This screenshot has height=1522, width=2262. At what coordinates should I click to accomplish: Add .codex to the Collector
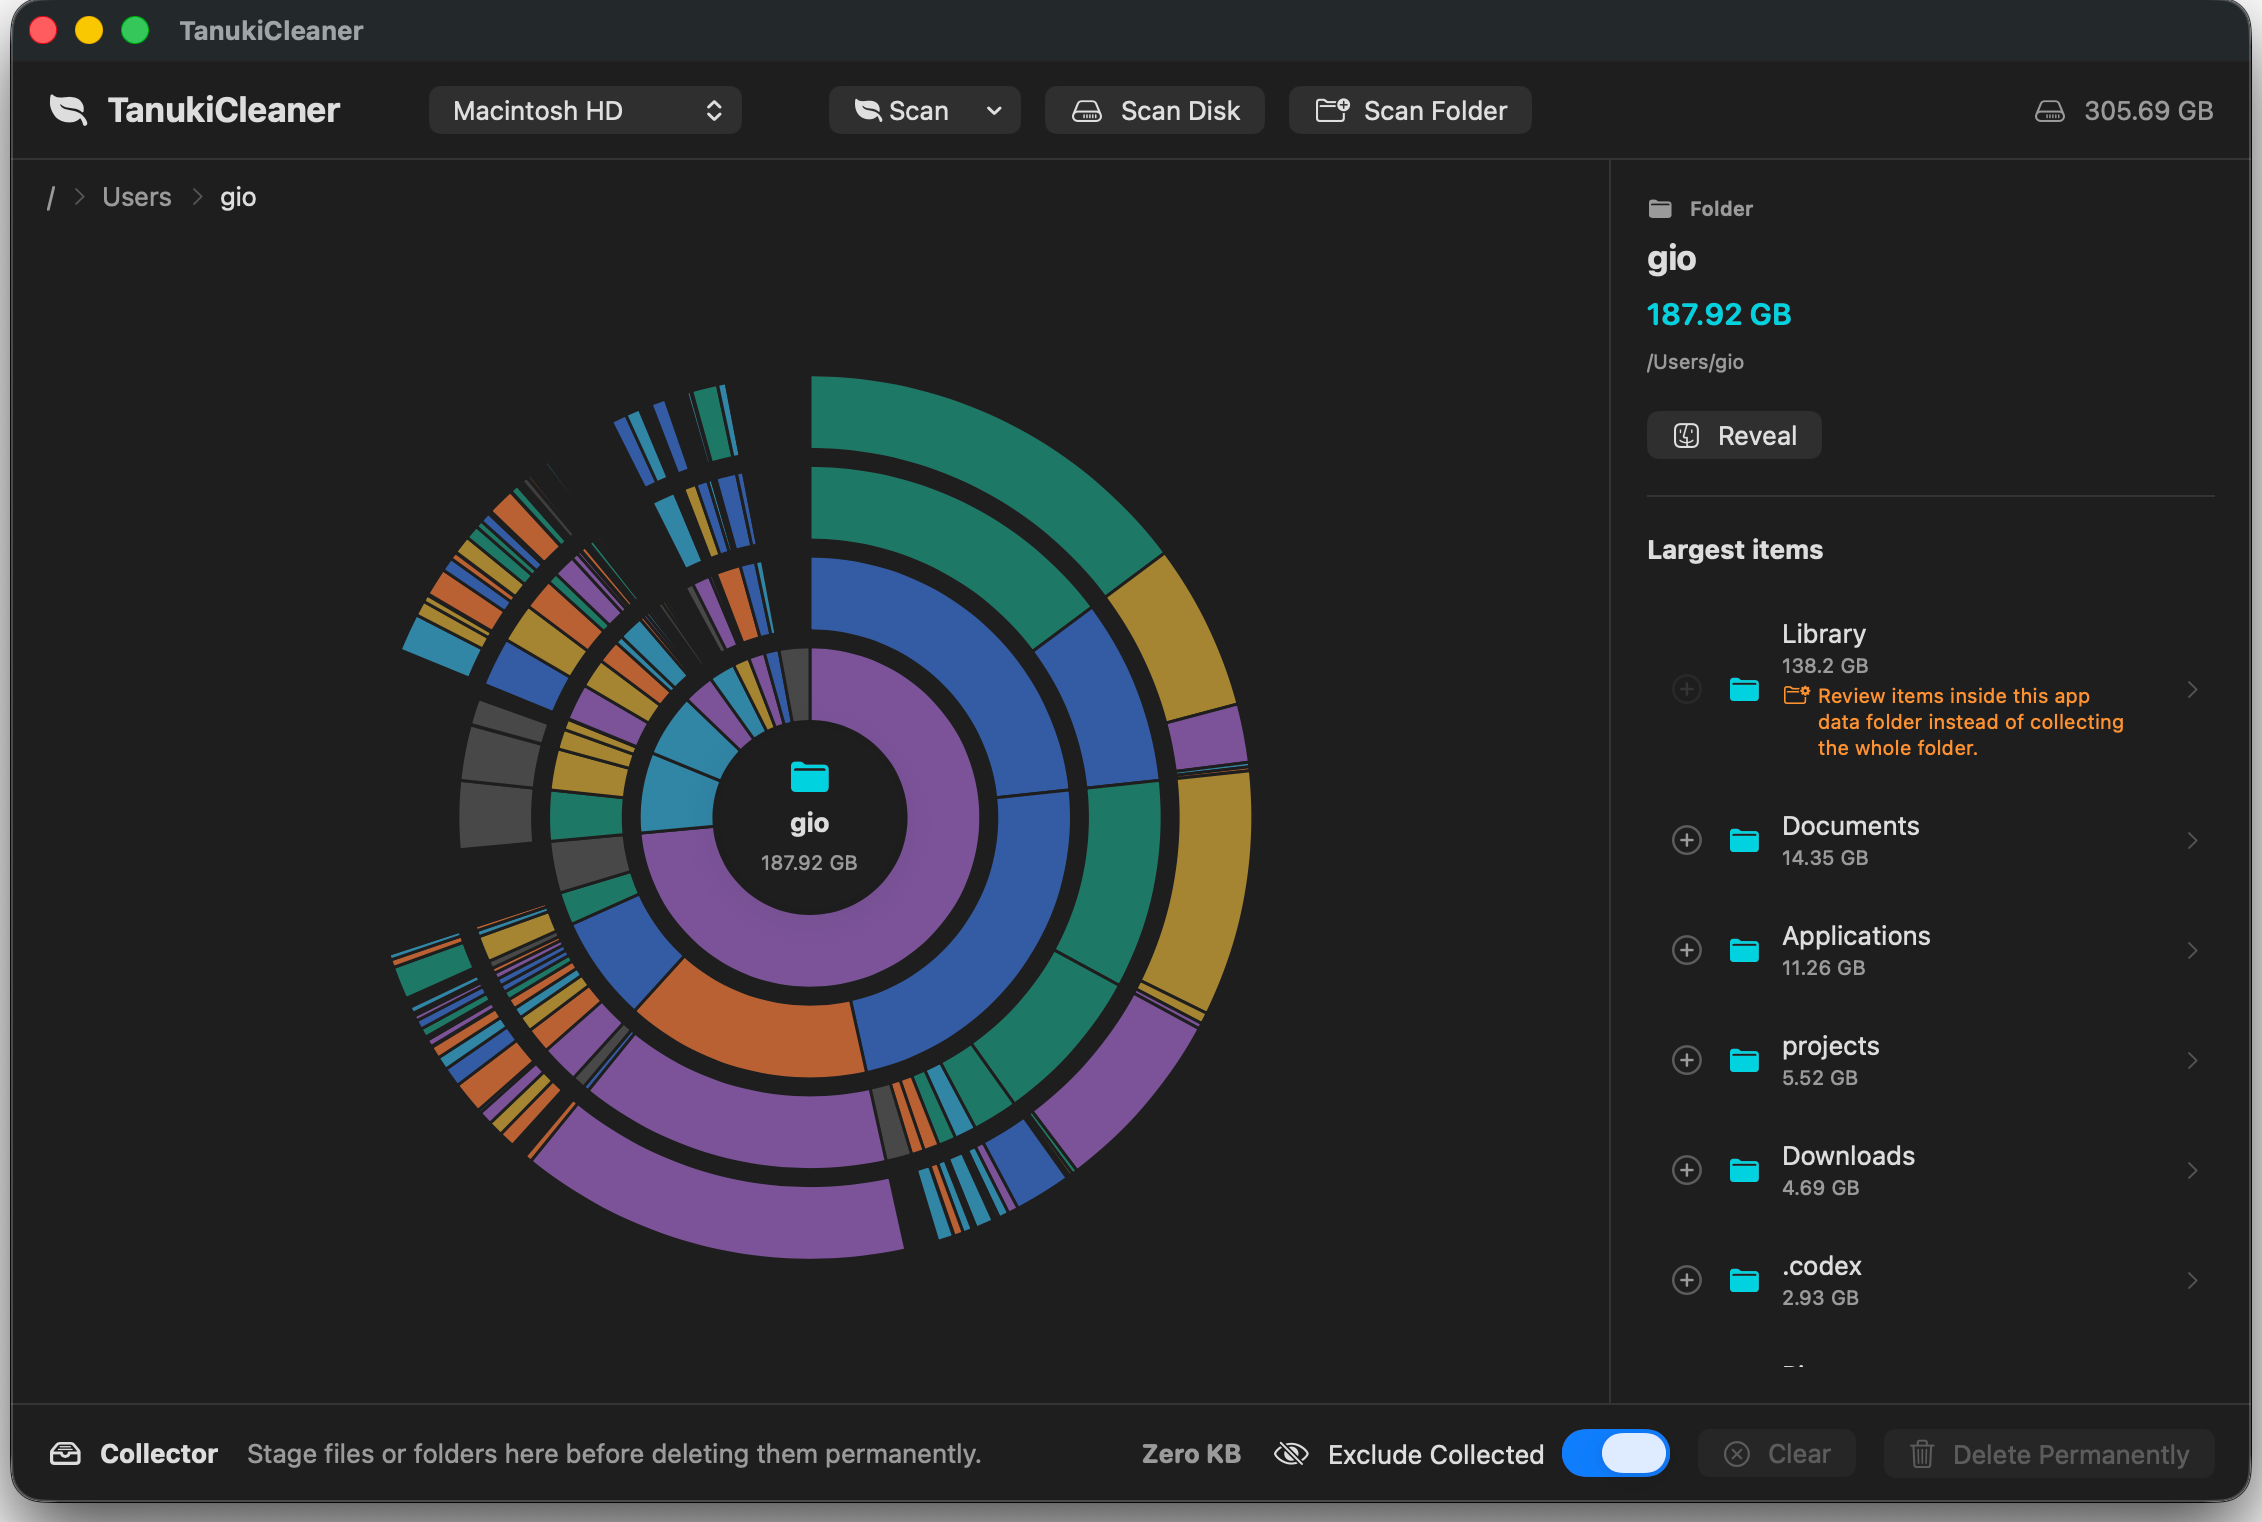(x=1687, y=1280)
